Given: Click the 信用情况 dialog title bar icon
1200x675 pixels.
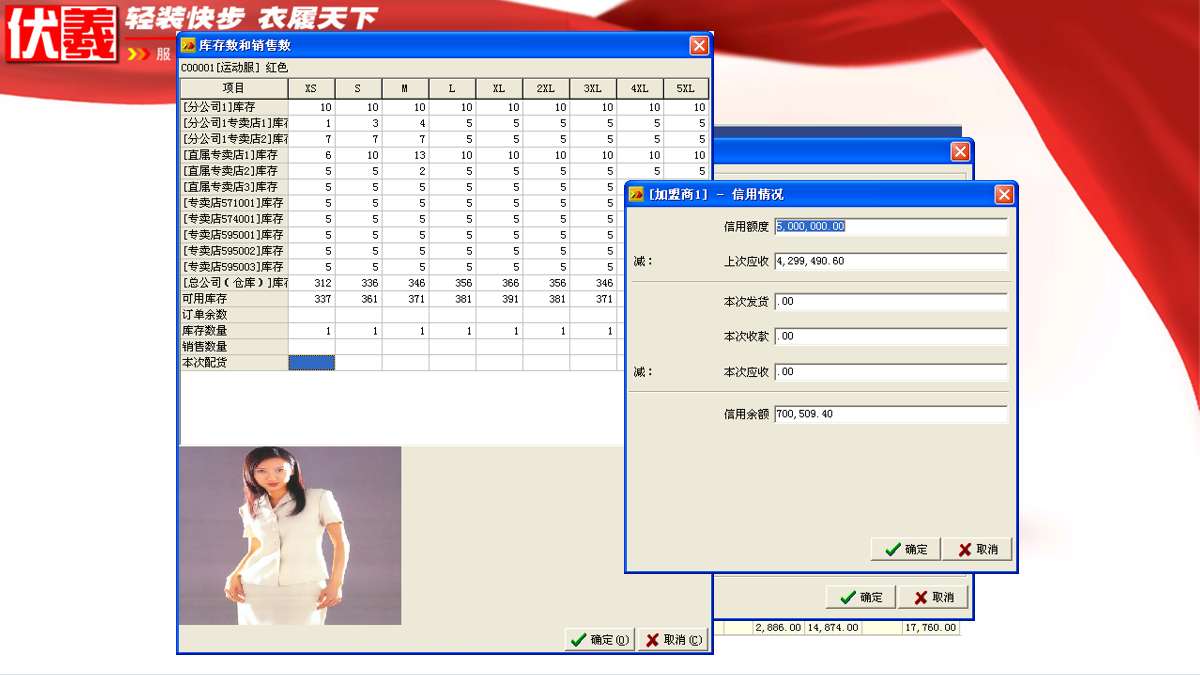Looking at the screenshot, I should [x=636, y=195].
